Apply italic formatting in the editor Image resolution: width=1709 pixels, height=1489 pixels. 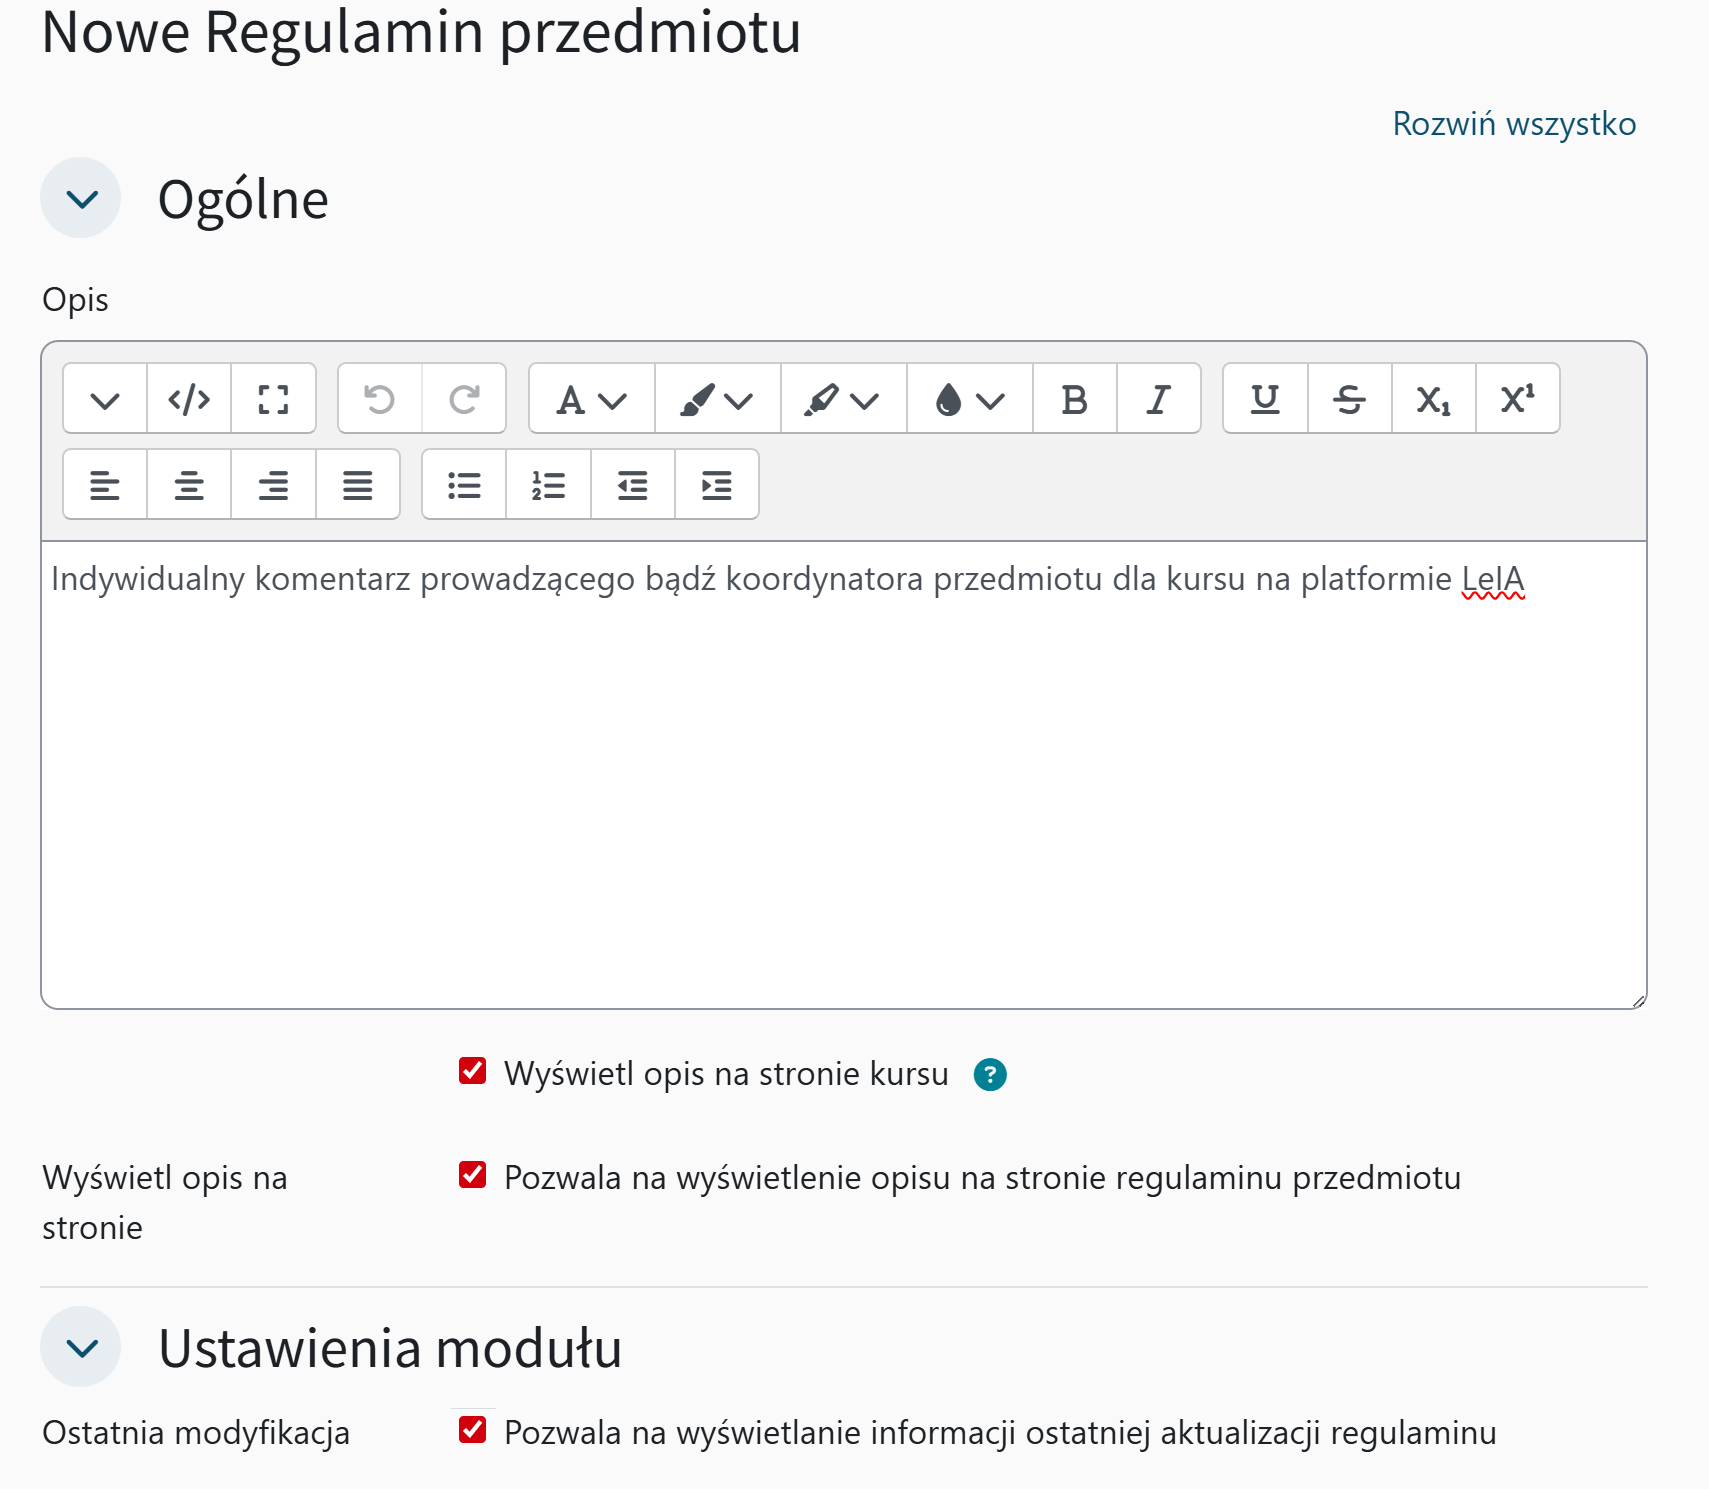coord(1158,399)
